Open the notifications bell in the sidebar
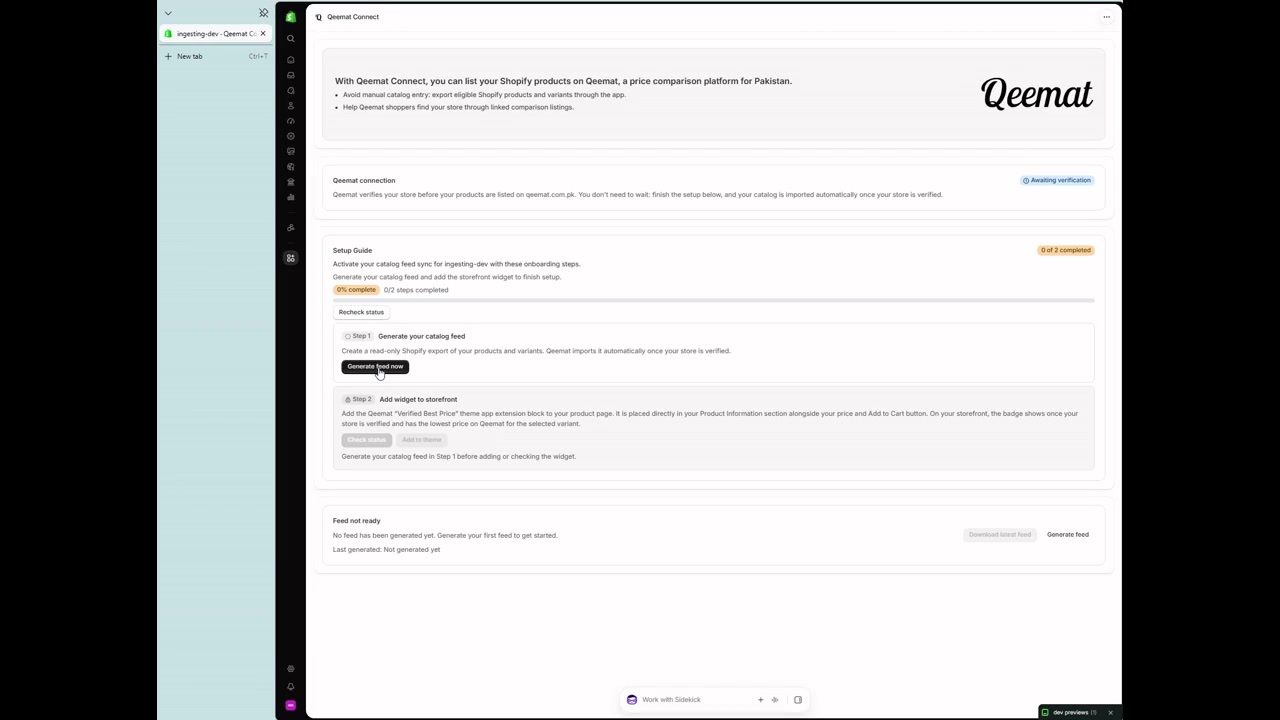 pyautogui.click(x=291, y=687)
